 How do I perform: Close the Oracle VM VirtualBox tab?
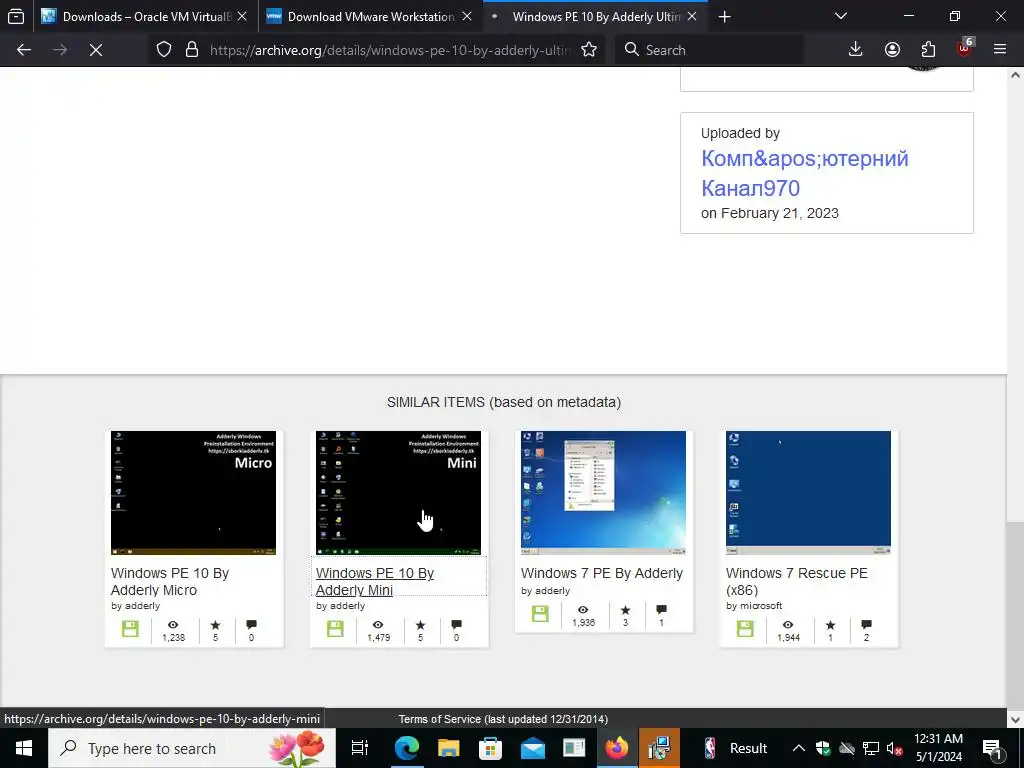[x=242, y=16]
